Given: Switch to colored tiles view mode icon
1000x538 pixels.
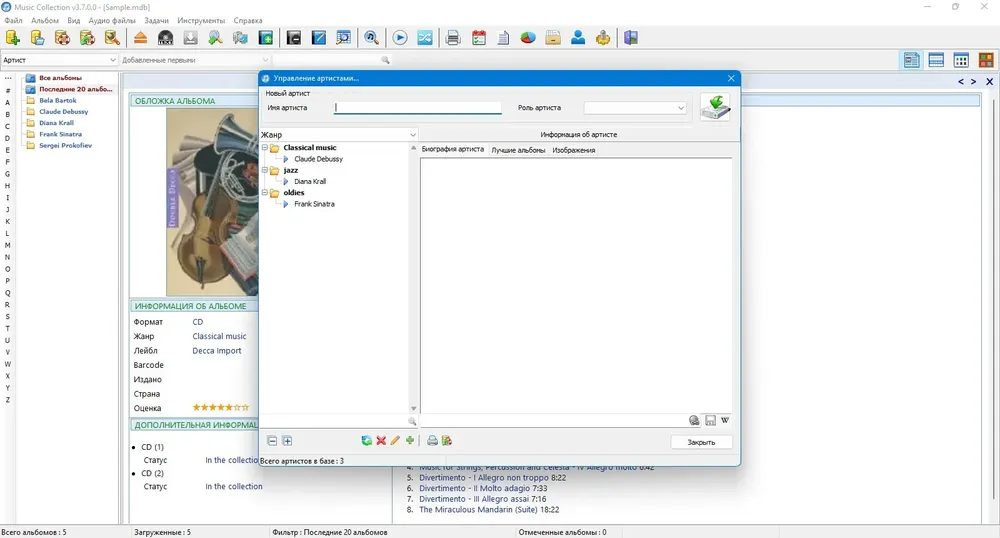Looking at the screenshot, I should pos(986,60).
